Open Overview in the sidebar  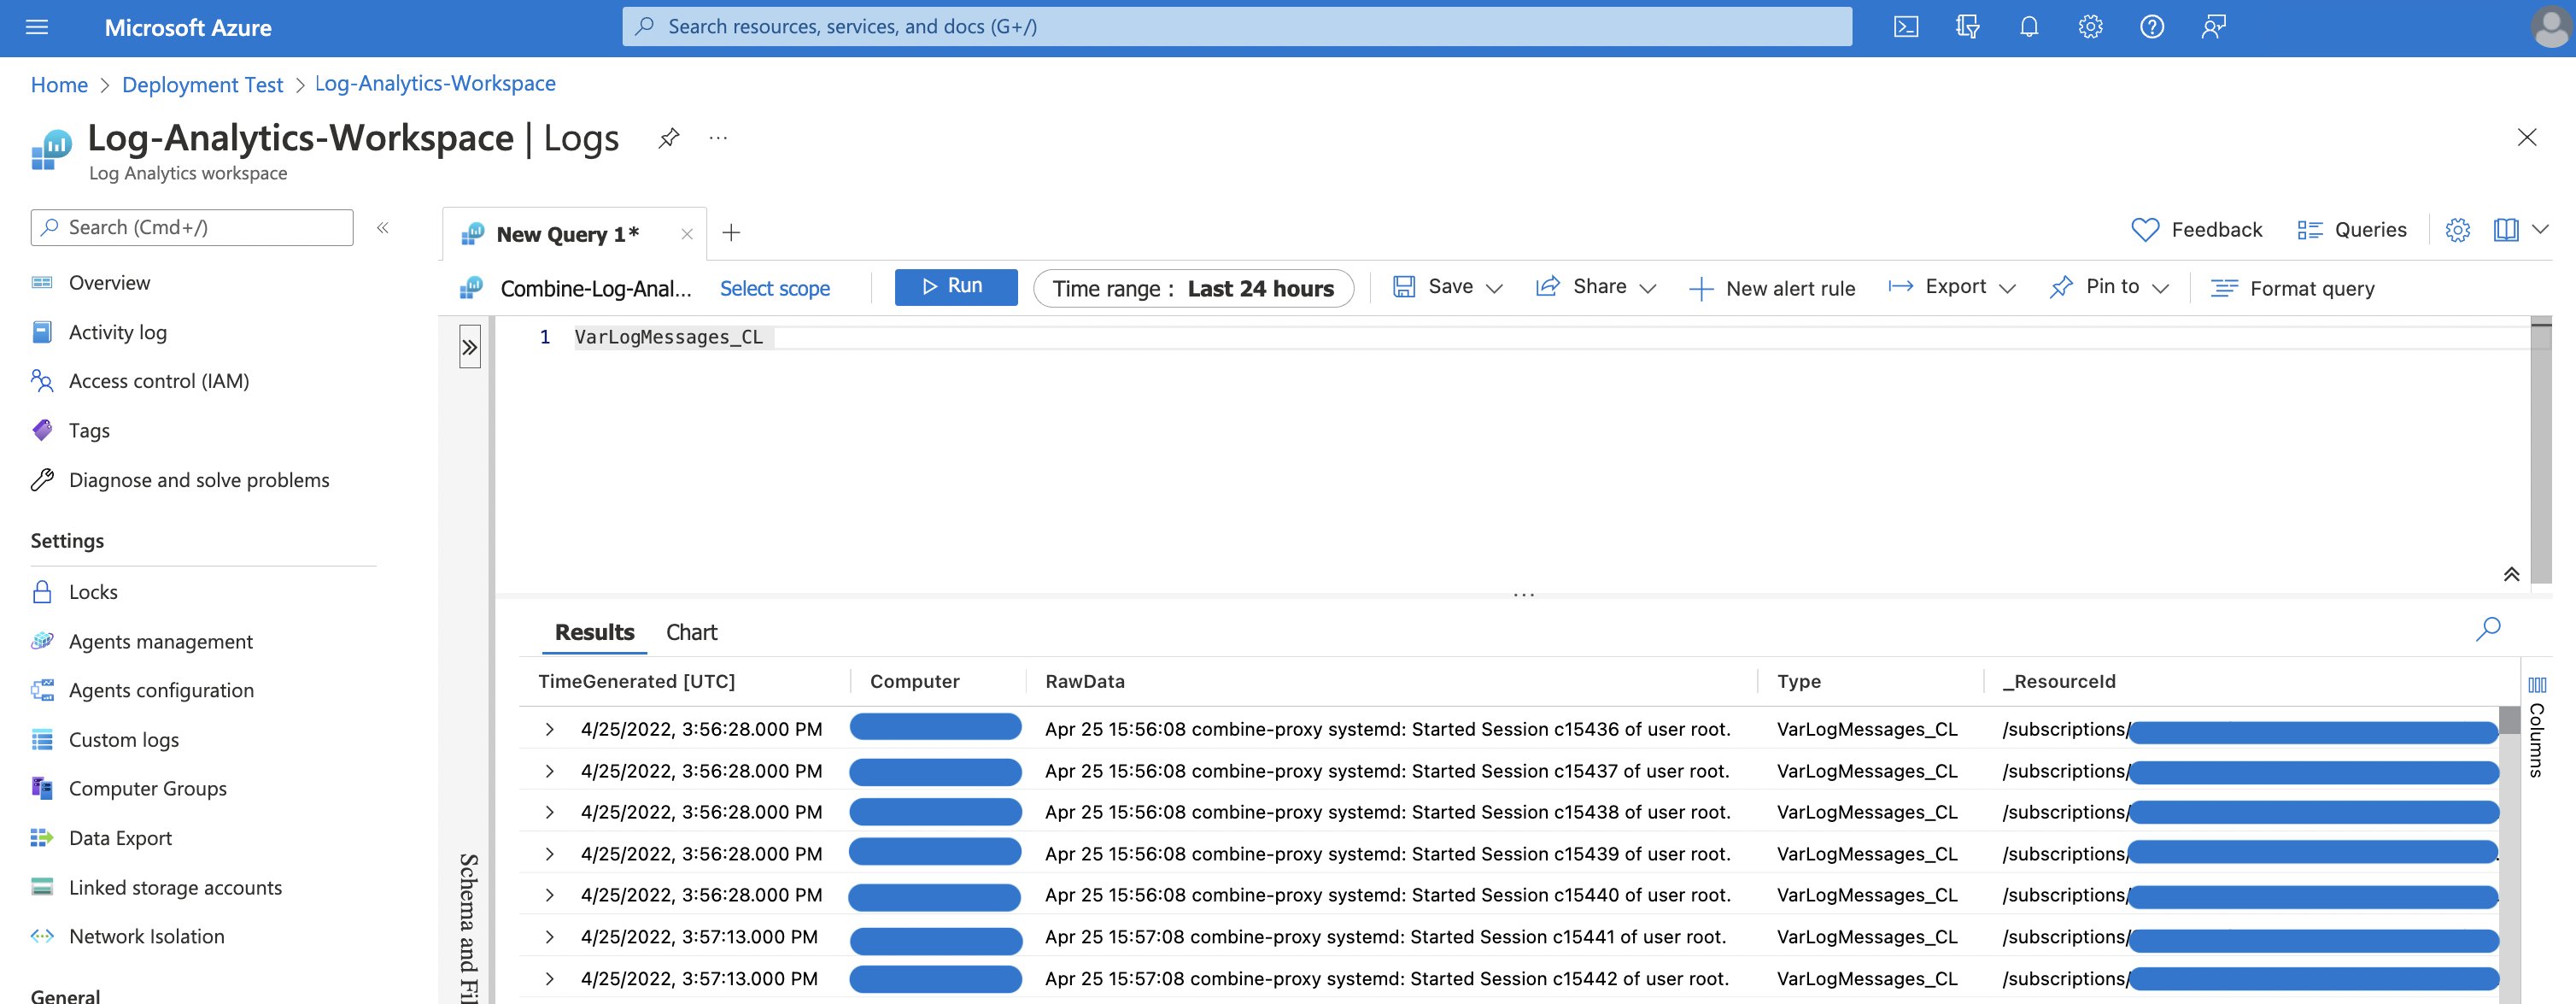[109, 283]
